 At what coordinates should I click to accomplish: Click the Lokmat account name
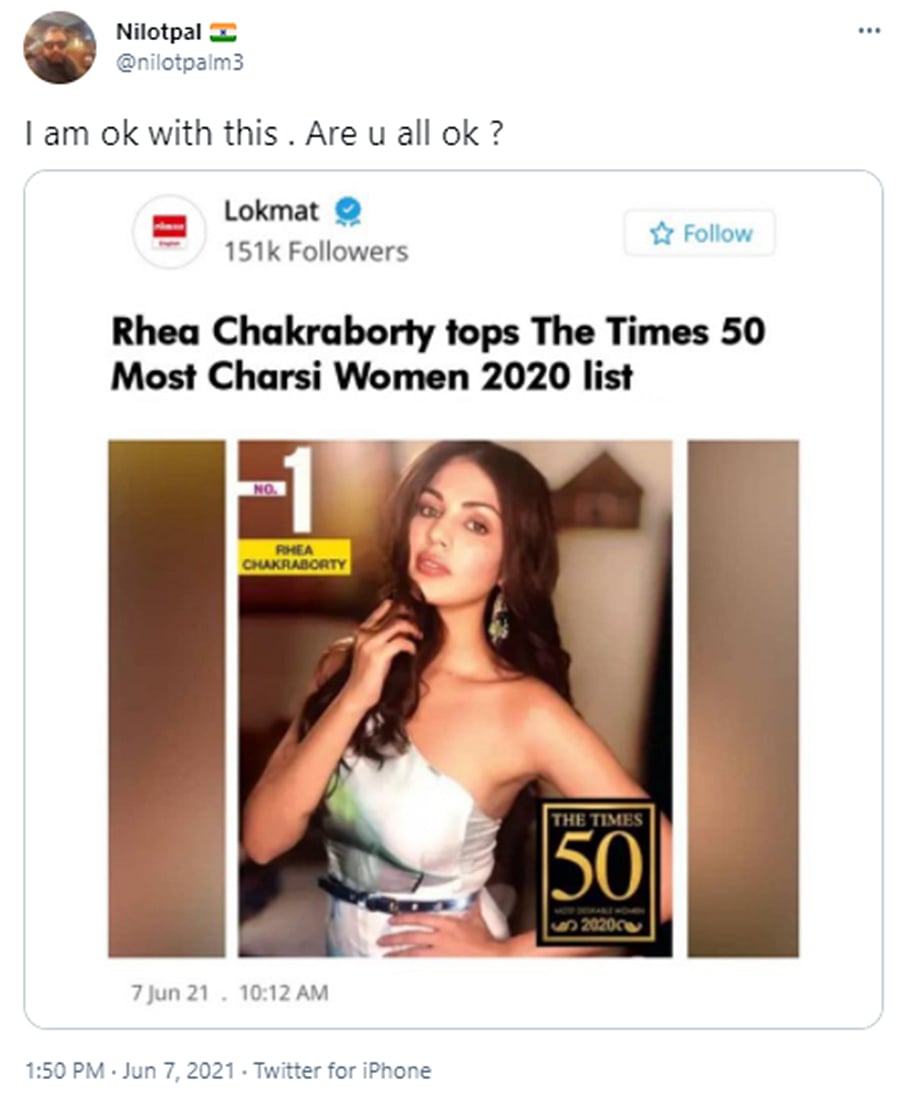[272, 212]
